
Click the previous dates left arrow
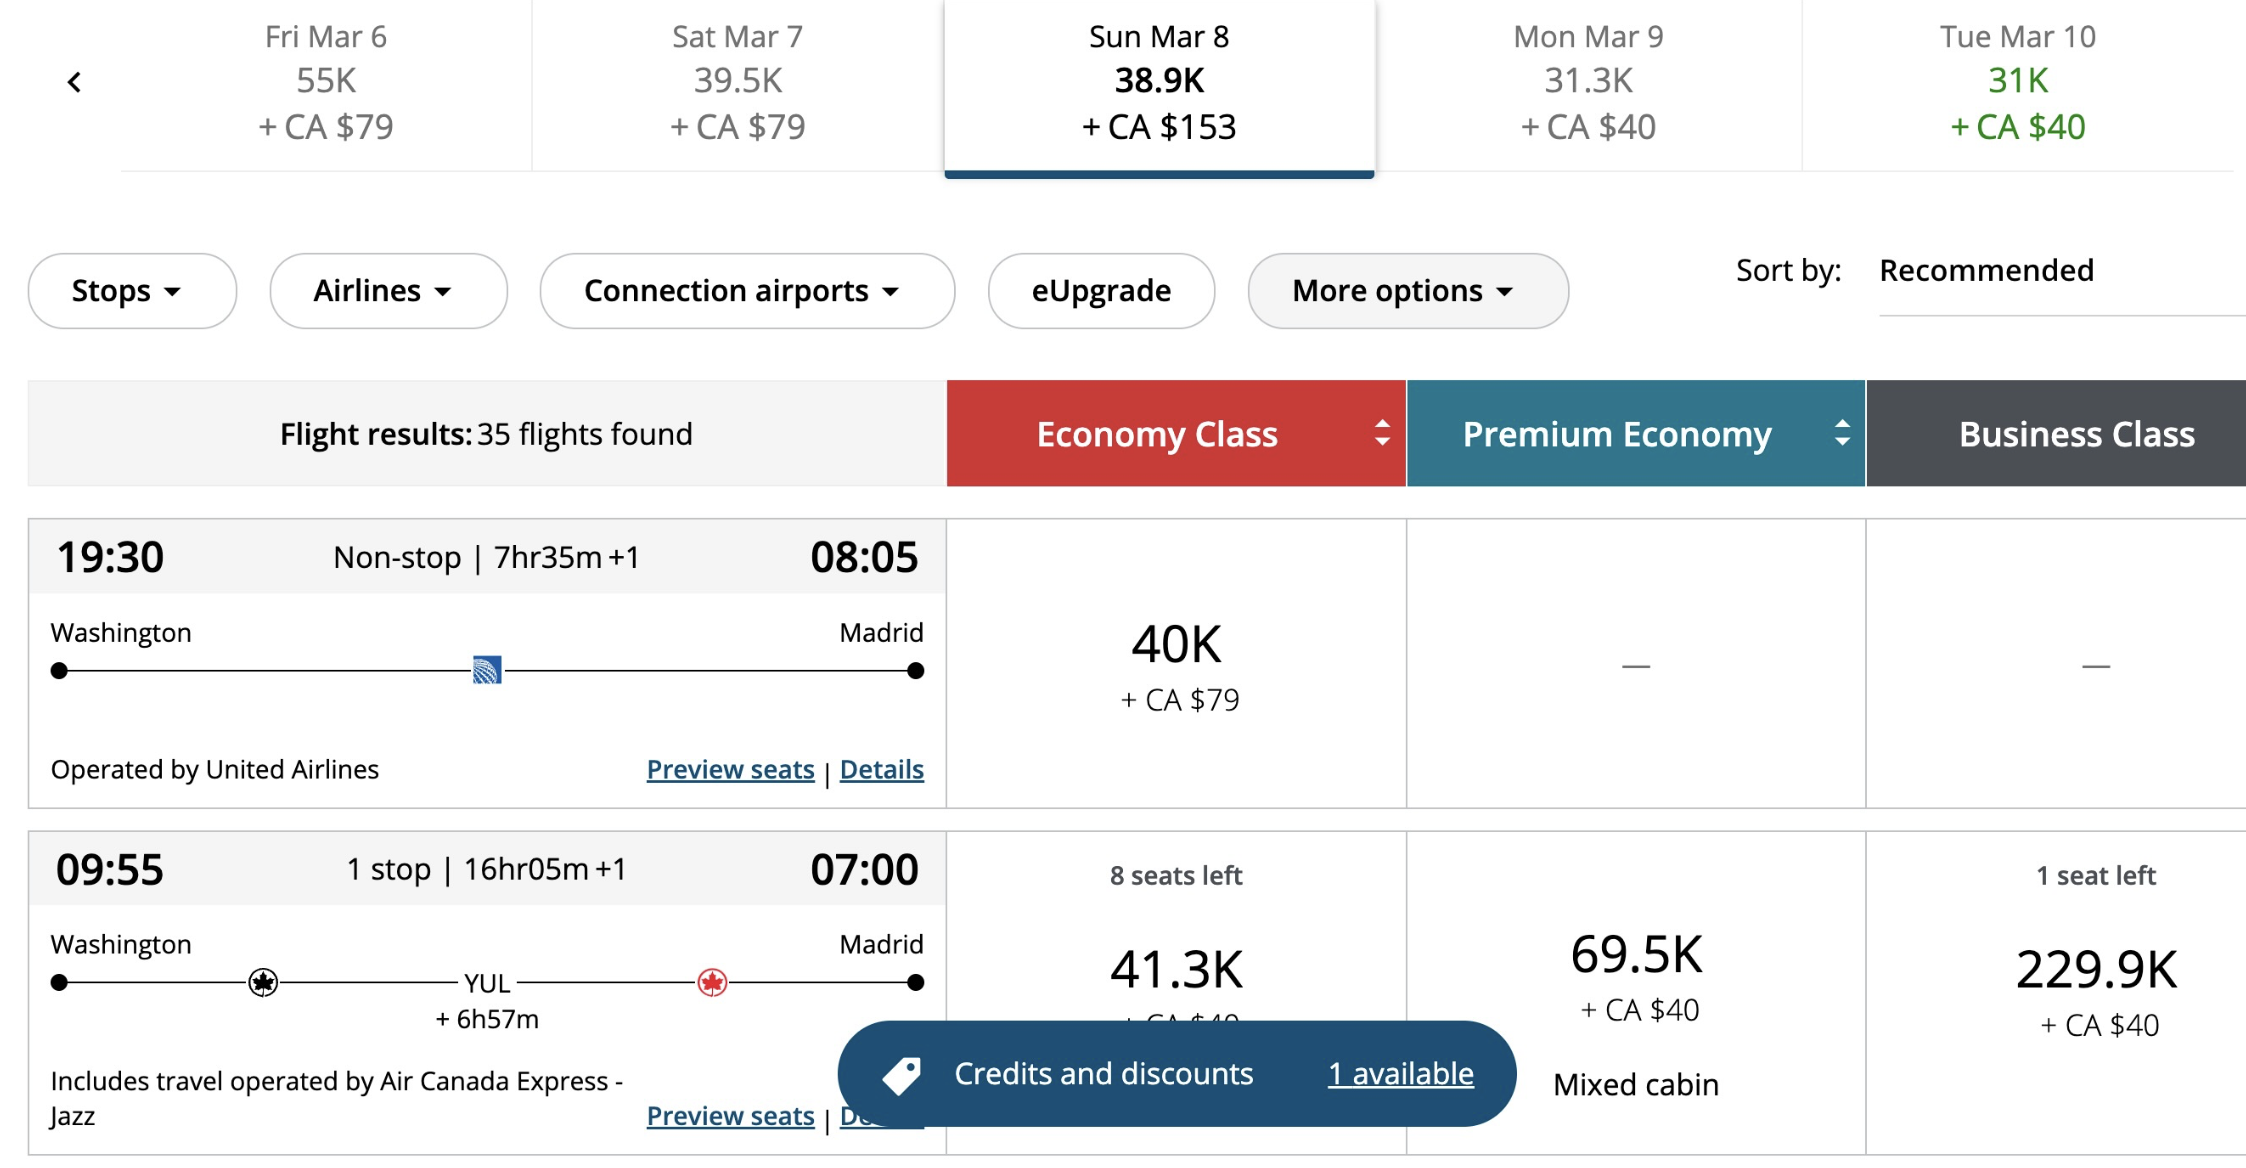coord(74,82)
